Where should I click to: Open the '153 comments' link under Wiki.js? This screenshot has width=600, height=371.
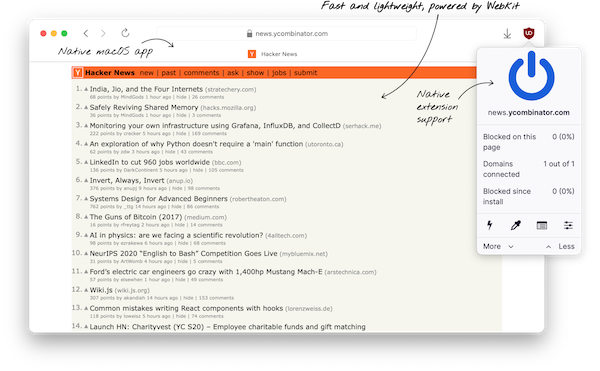coord(216,298)
